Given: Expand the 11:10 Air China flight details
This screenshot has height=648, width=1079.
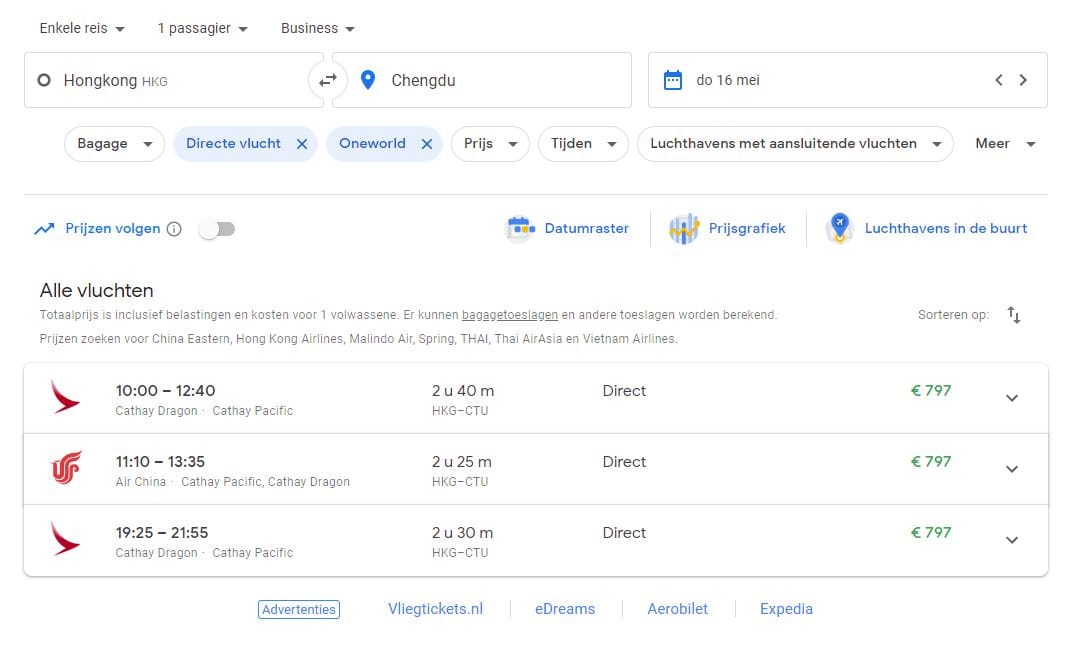Looking at the screenshot, I should (1011, 469).
